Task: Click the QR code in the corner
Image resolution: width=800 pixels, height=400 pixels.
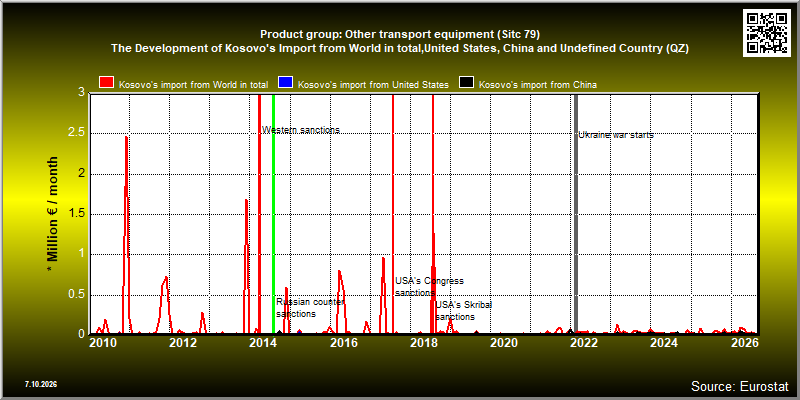Action: (767, 32)
